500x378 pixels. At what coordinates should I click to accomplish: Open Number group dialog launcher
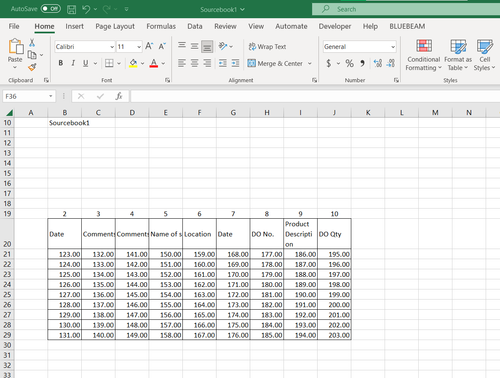click(396, 80)
